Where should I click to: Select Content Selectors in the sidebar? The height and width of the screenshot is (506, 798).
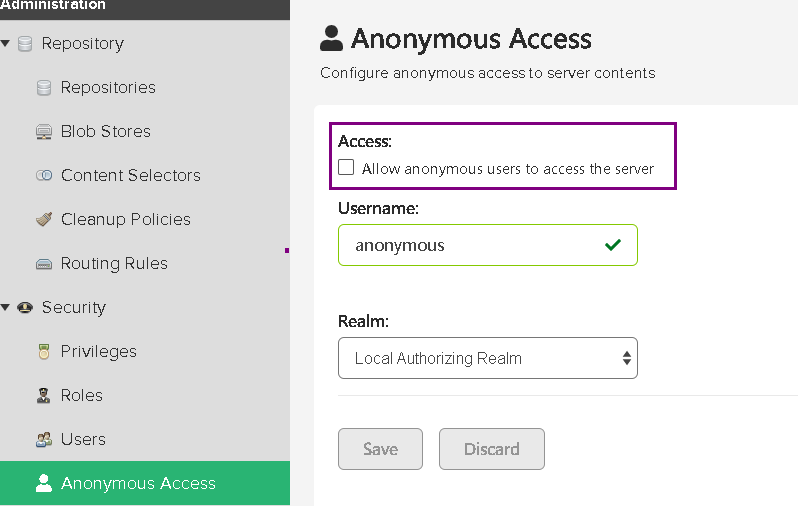130,176
